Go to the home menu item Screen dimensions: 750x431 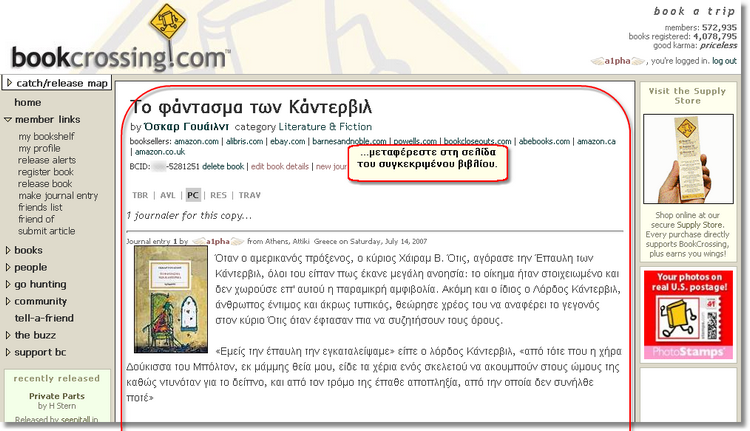coord(28,102)
